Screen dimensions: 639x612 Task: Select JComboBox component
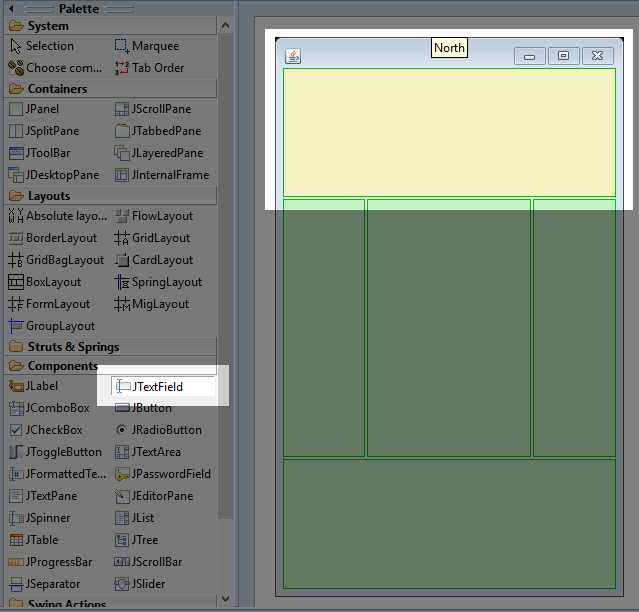(49, 408)
